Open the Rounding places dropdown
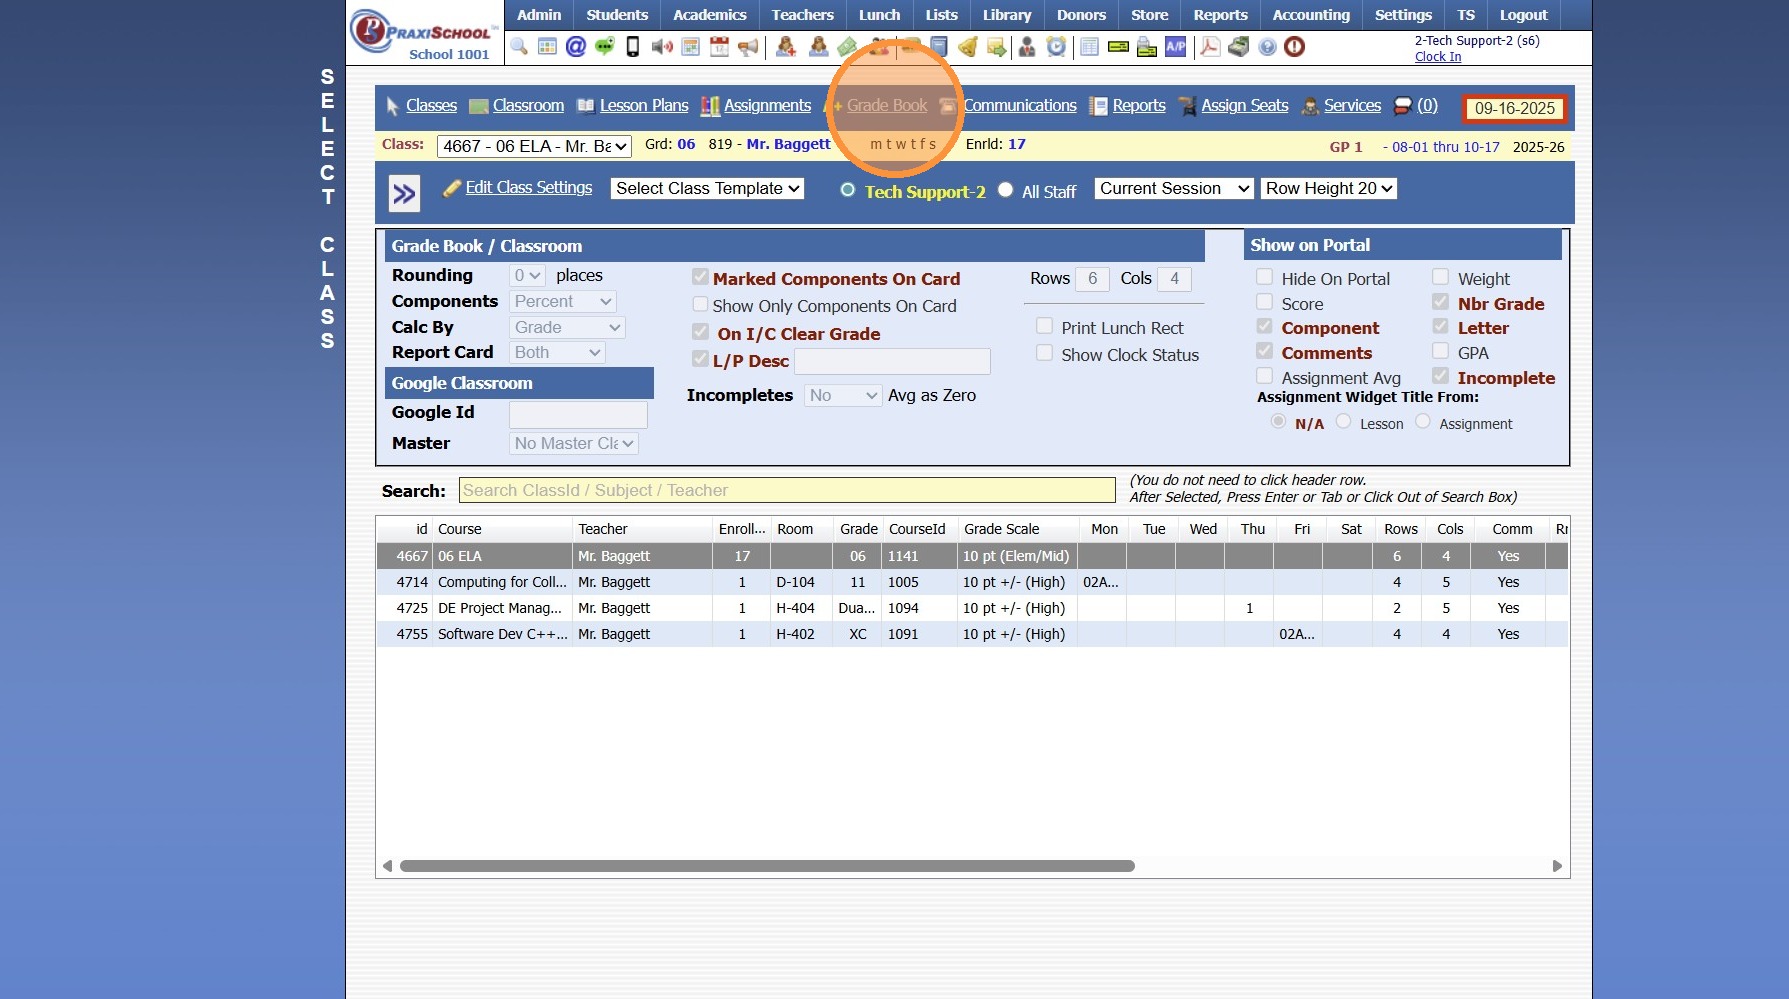The width and height of the screenshot is (1789, 999). 527,276
